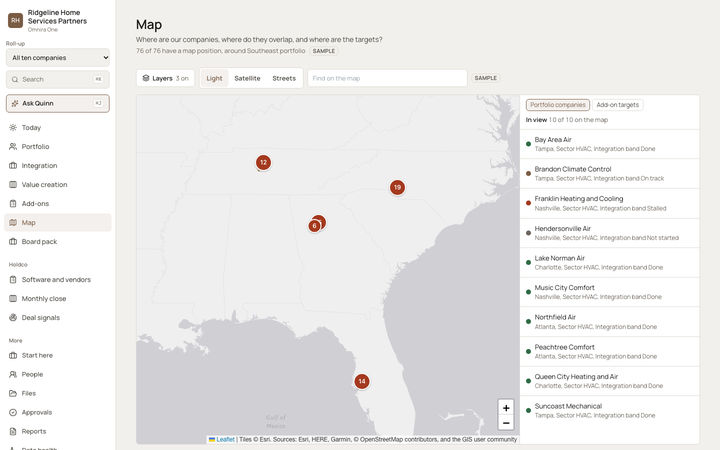Click the red status dot for Franklin Heating
Viewport: 720px width, 450px height.
[x=528, y=203]
